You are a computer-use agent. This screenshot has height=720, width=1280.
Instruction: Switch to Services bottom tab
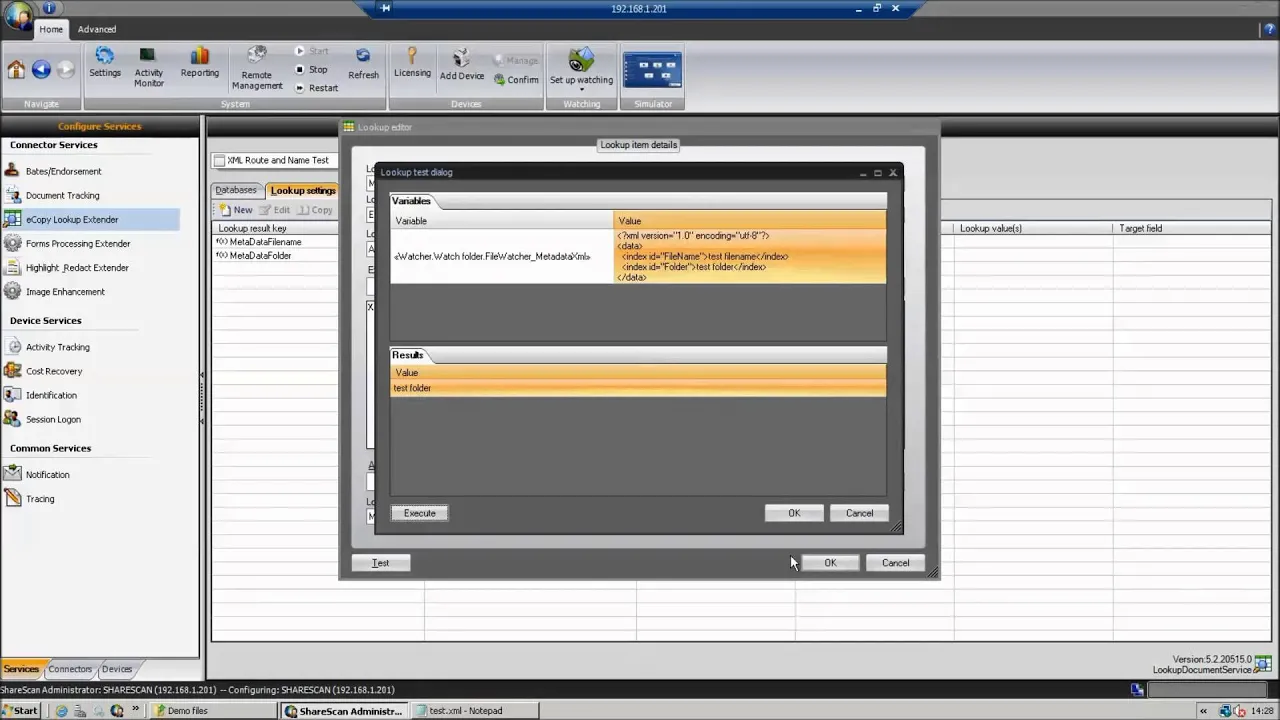(21, 669)
